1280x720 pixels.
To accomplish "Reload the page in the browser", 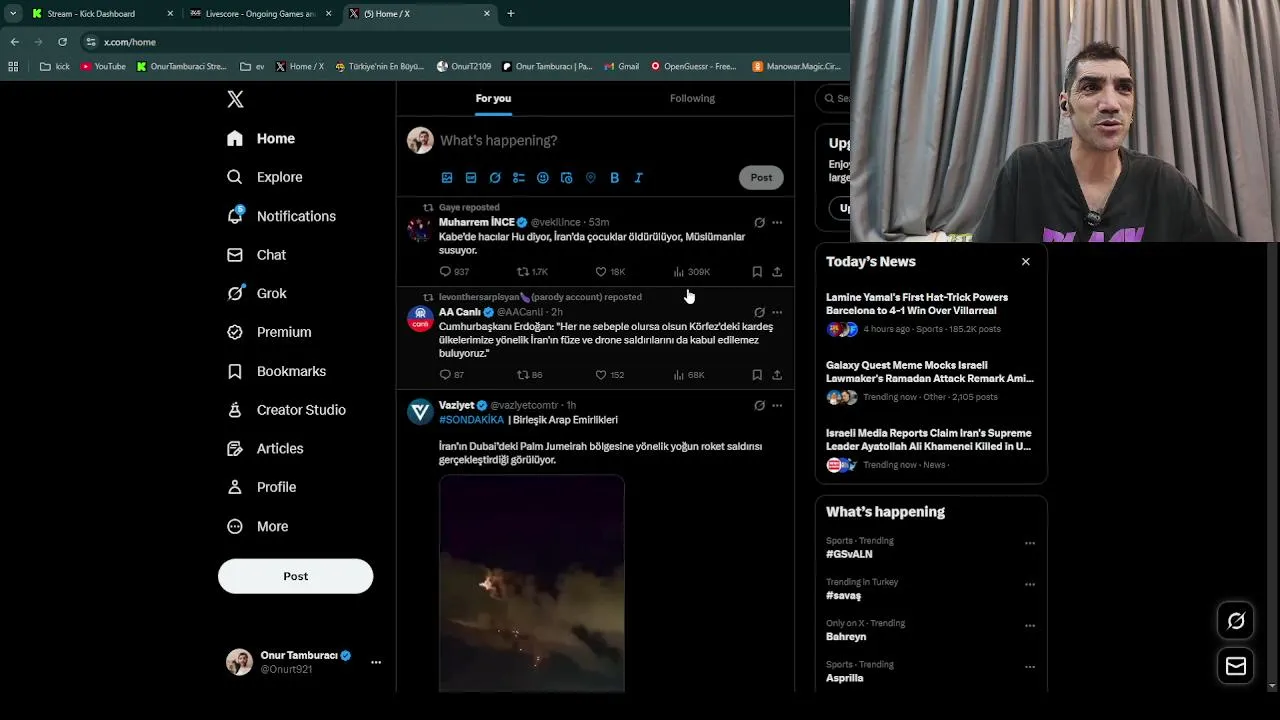I will point(62,42).
